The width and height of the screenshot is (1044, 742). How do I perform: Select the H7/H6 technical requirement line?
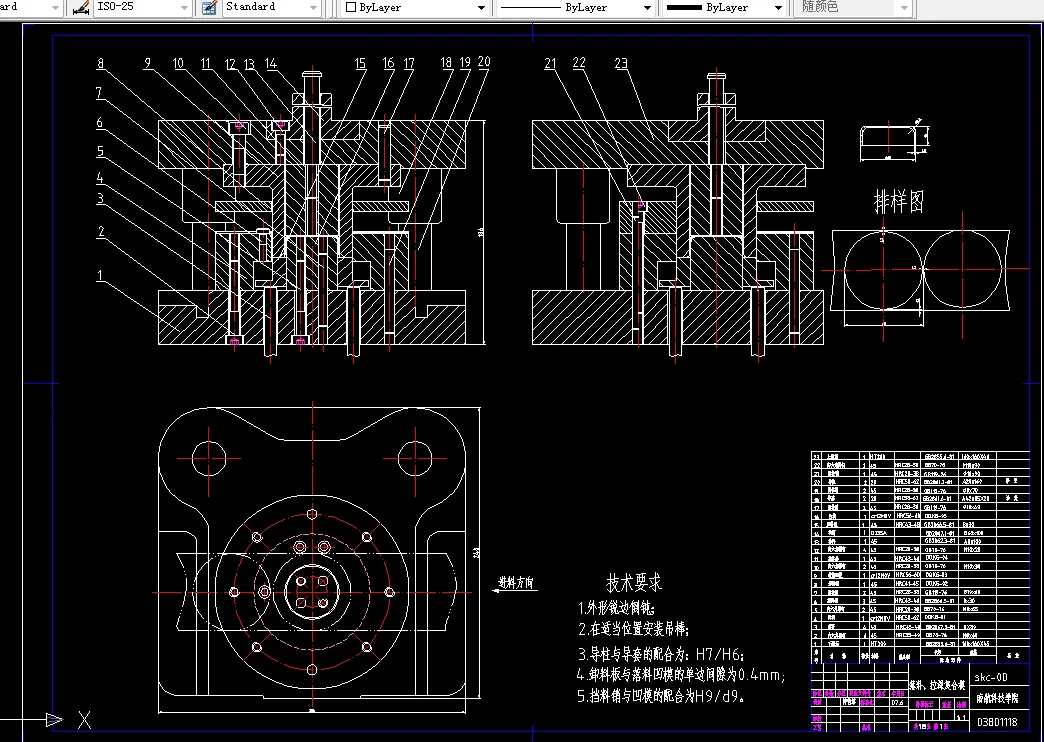coord(660,653)
